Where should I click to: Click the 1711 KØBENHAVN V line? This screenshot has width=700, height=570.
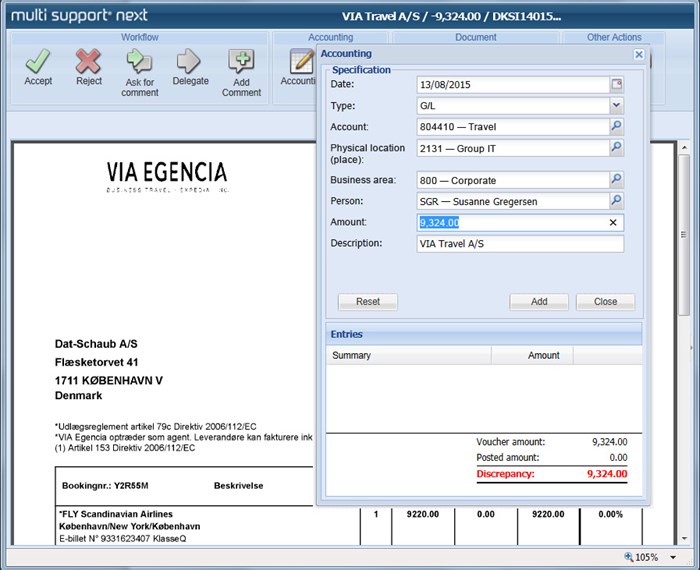click(108, 380)
